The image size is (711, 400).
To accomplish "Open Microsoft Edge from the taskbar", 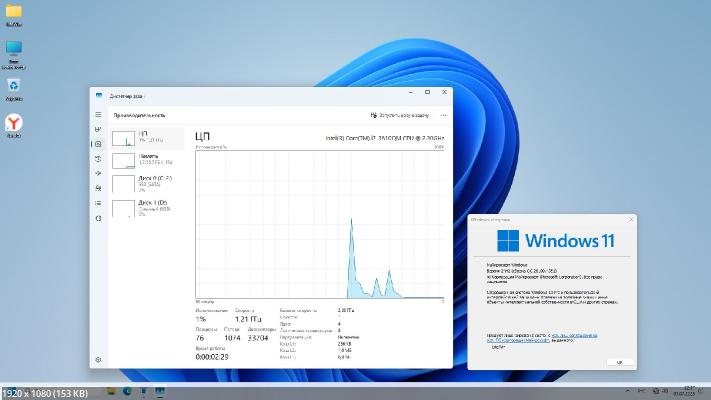I will point(127,391).
